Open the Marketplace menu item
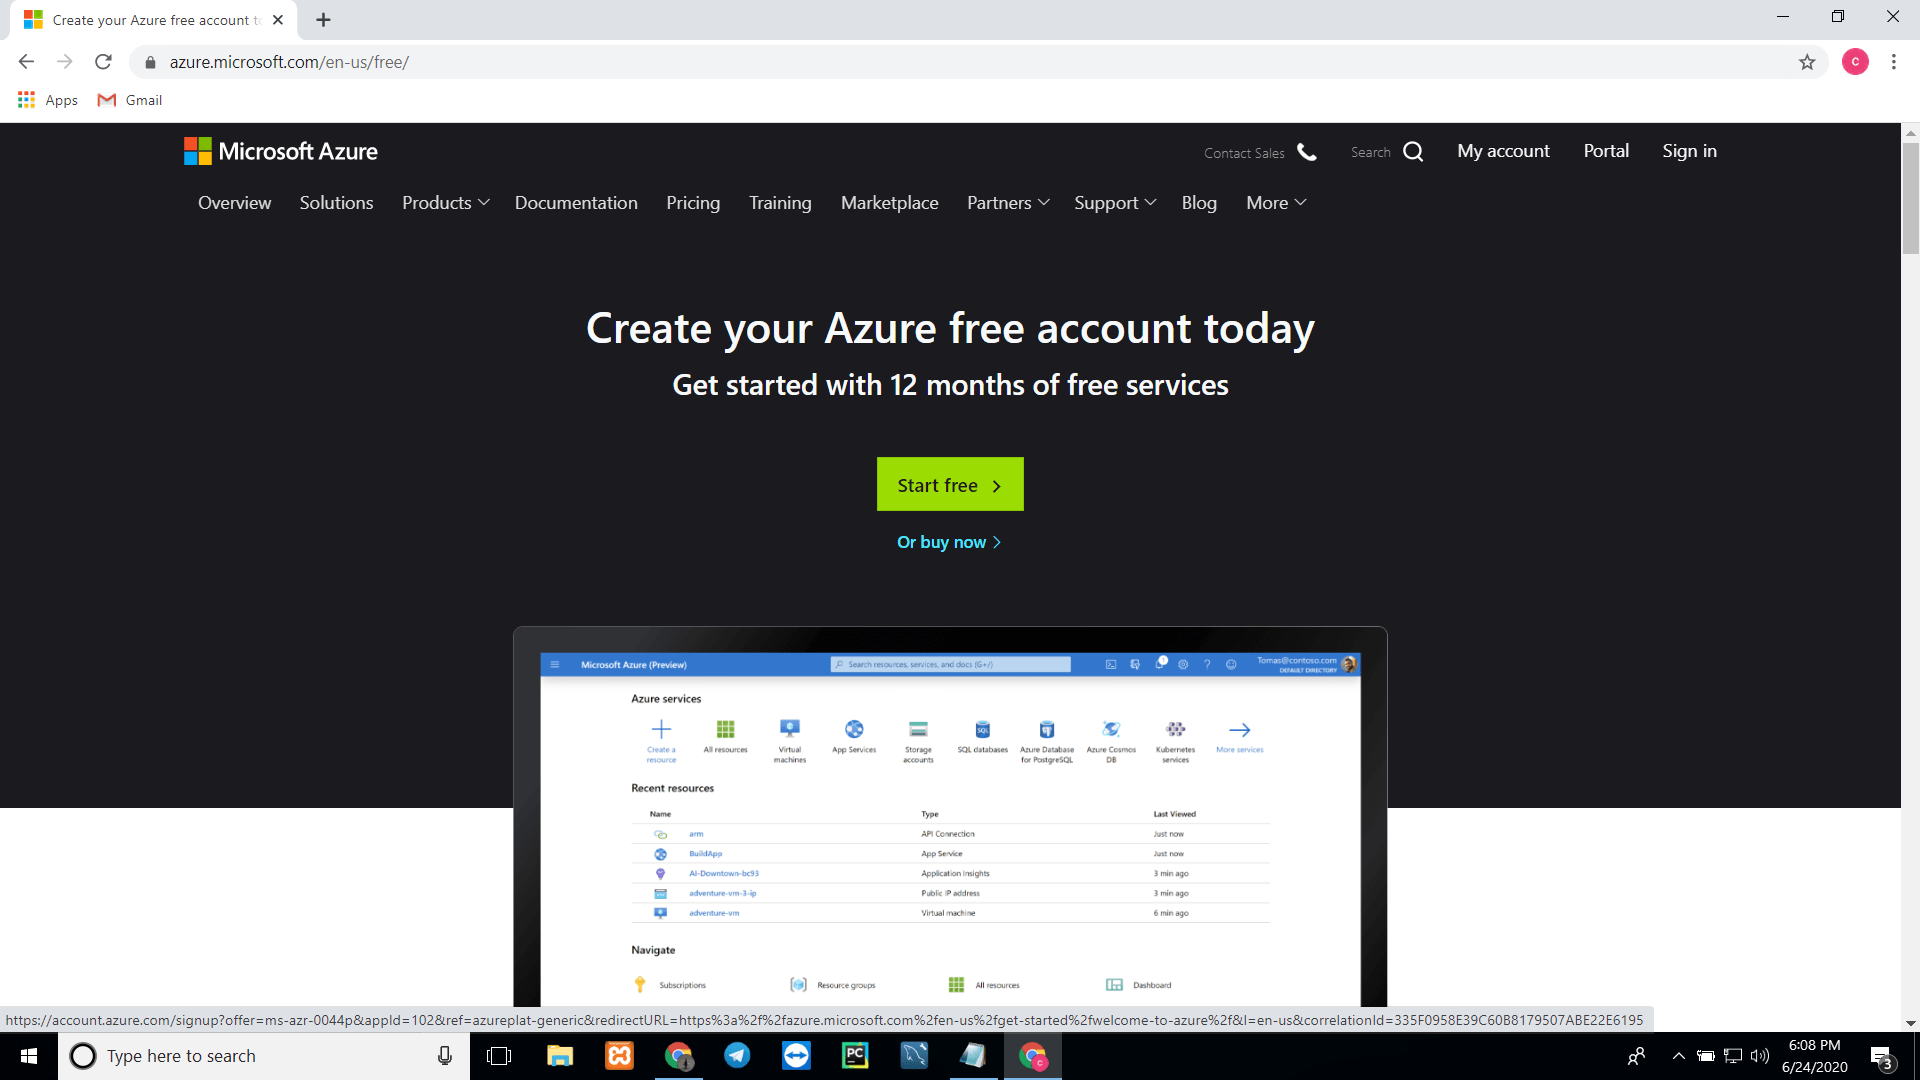This screenshot has height=1080, width=1920. coord(889,203)
